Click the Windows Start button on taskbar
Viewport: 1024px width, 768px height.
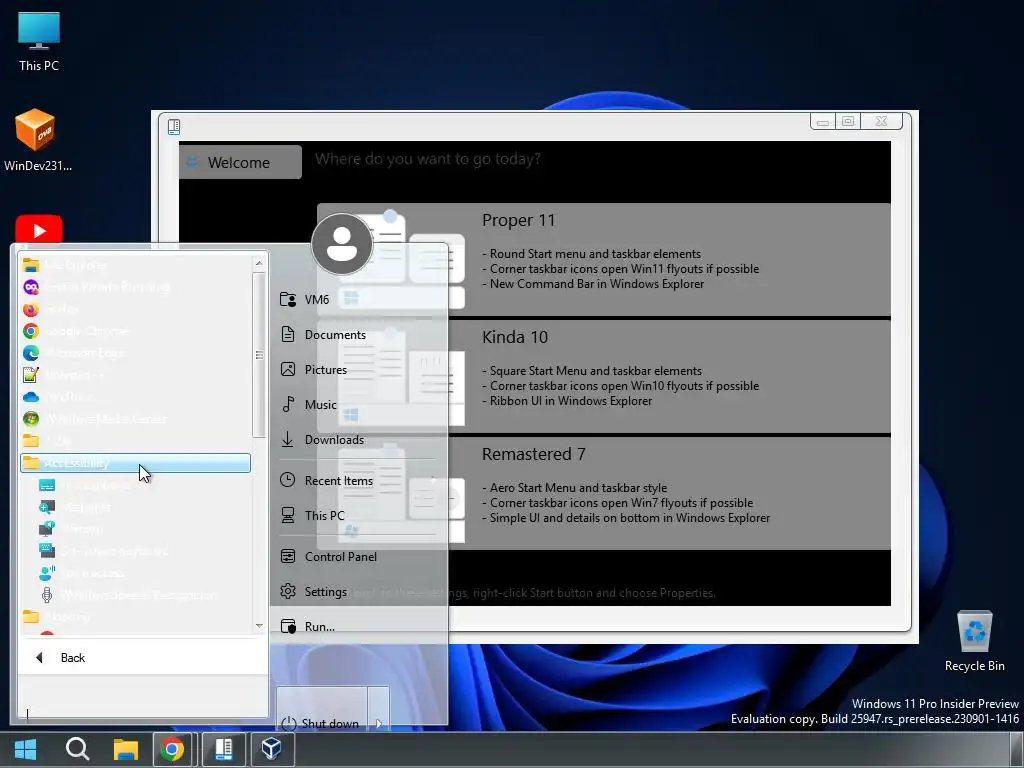(x=25, y=749)
